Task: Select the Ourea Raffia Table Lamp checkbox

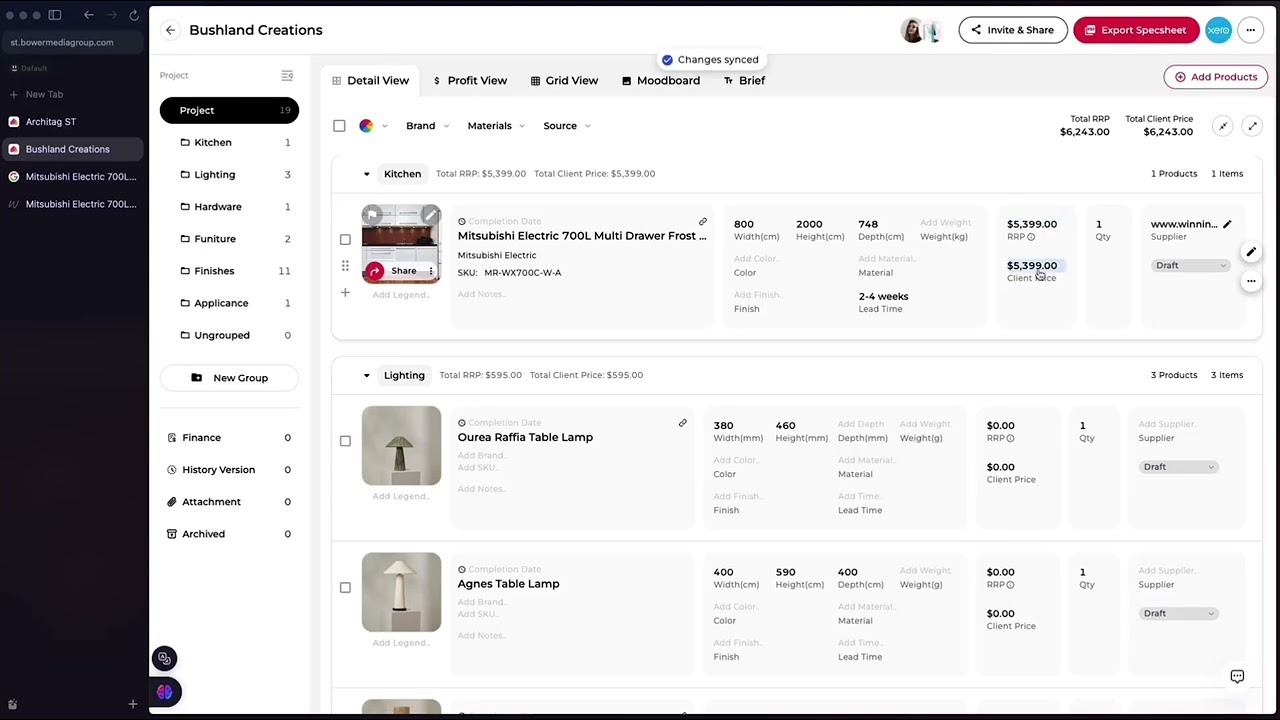Action: [x=345, y=441]
